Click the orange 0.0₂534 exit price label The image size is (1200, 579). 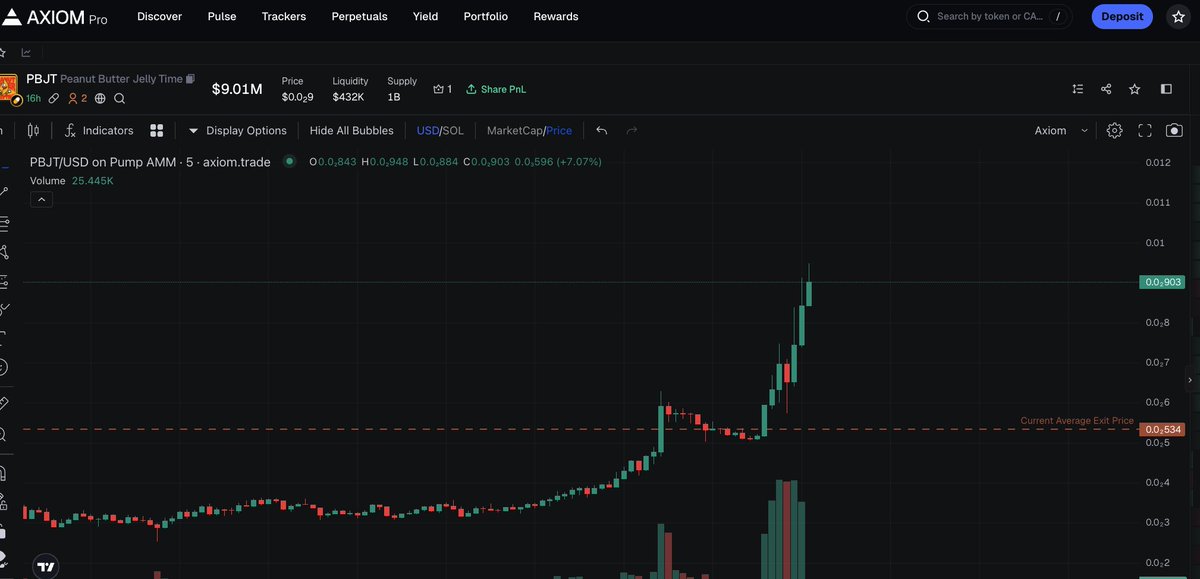pos(1162,430)
